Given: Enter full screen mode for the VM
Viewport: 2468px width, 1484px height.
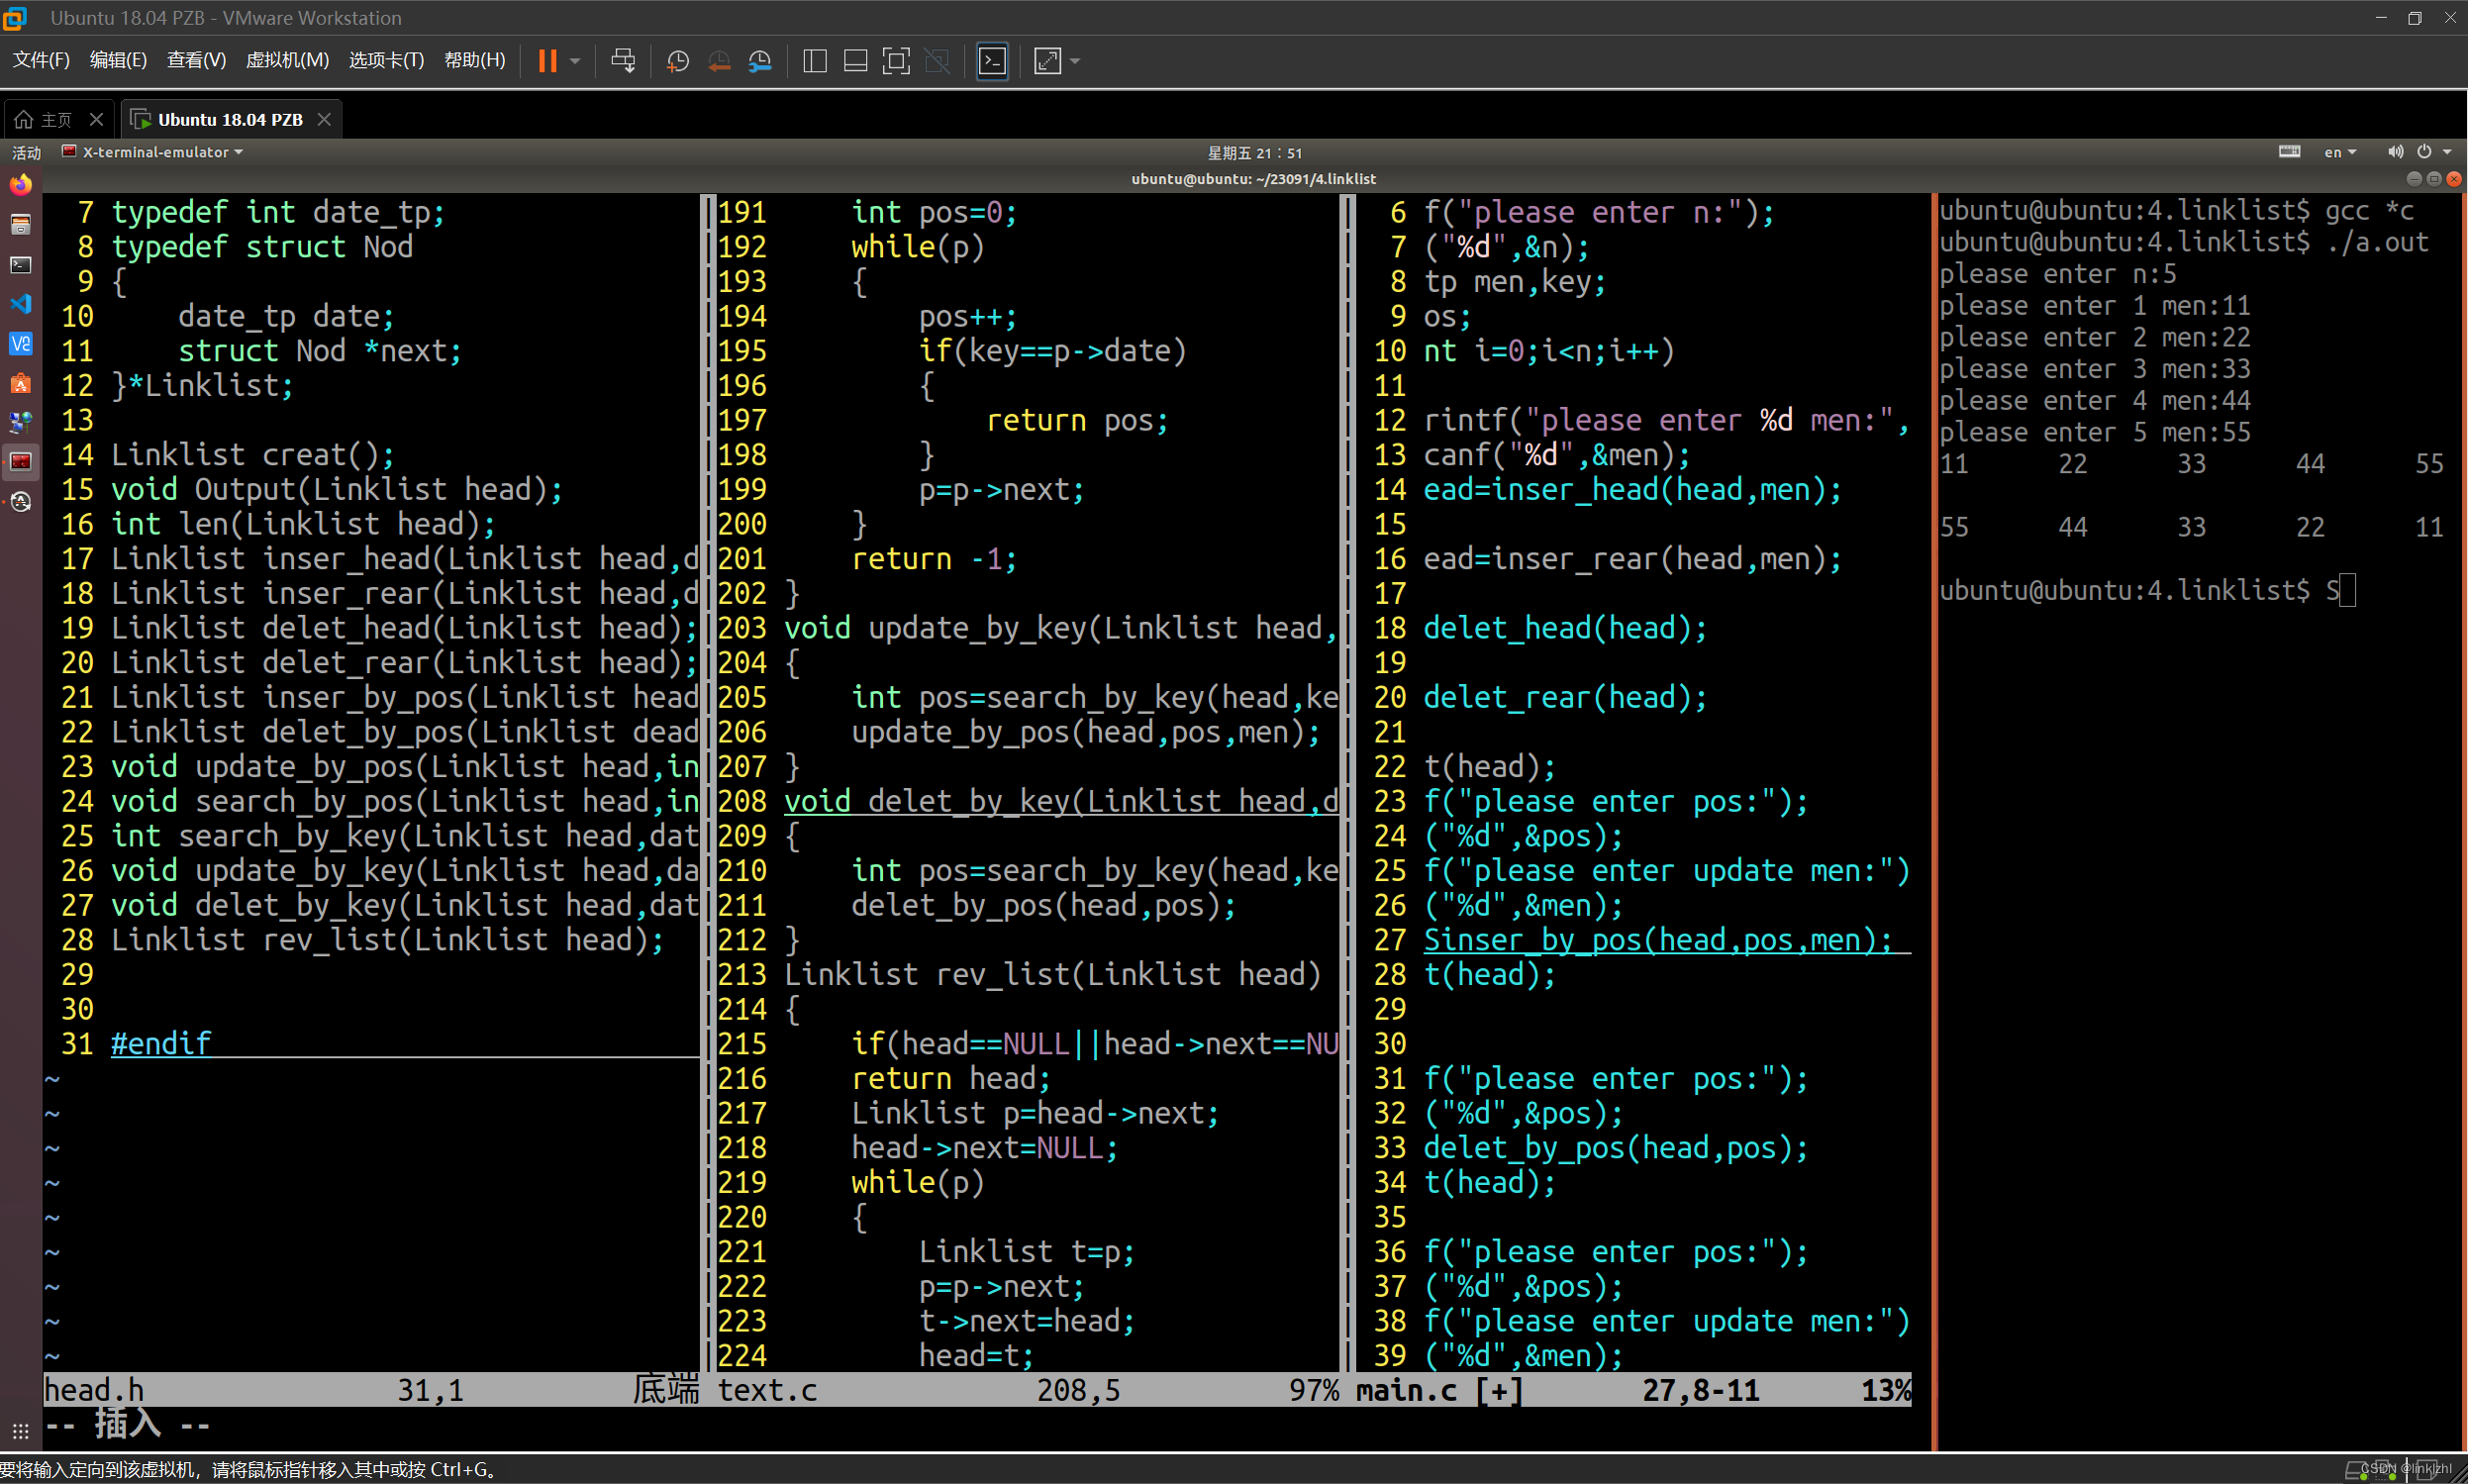Looking at the screenshot, I should coord(896,61).
